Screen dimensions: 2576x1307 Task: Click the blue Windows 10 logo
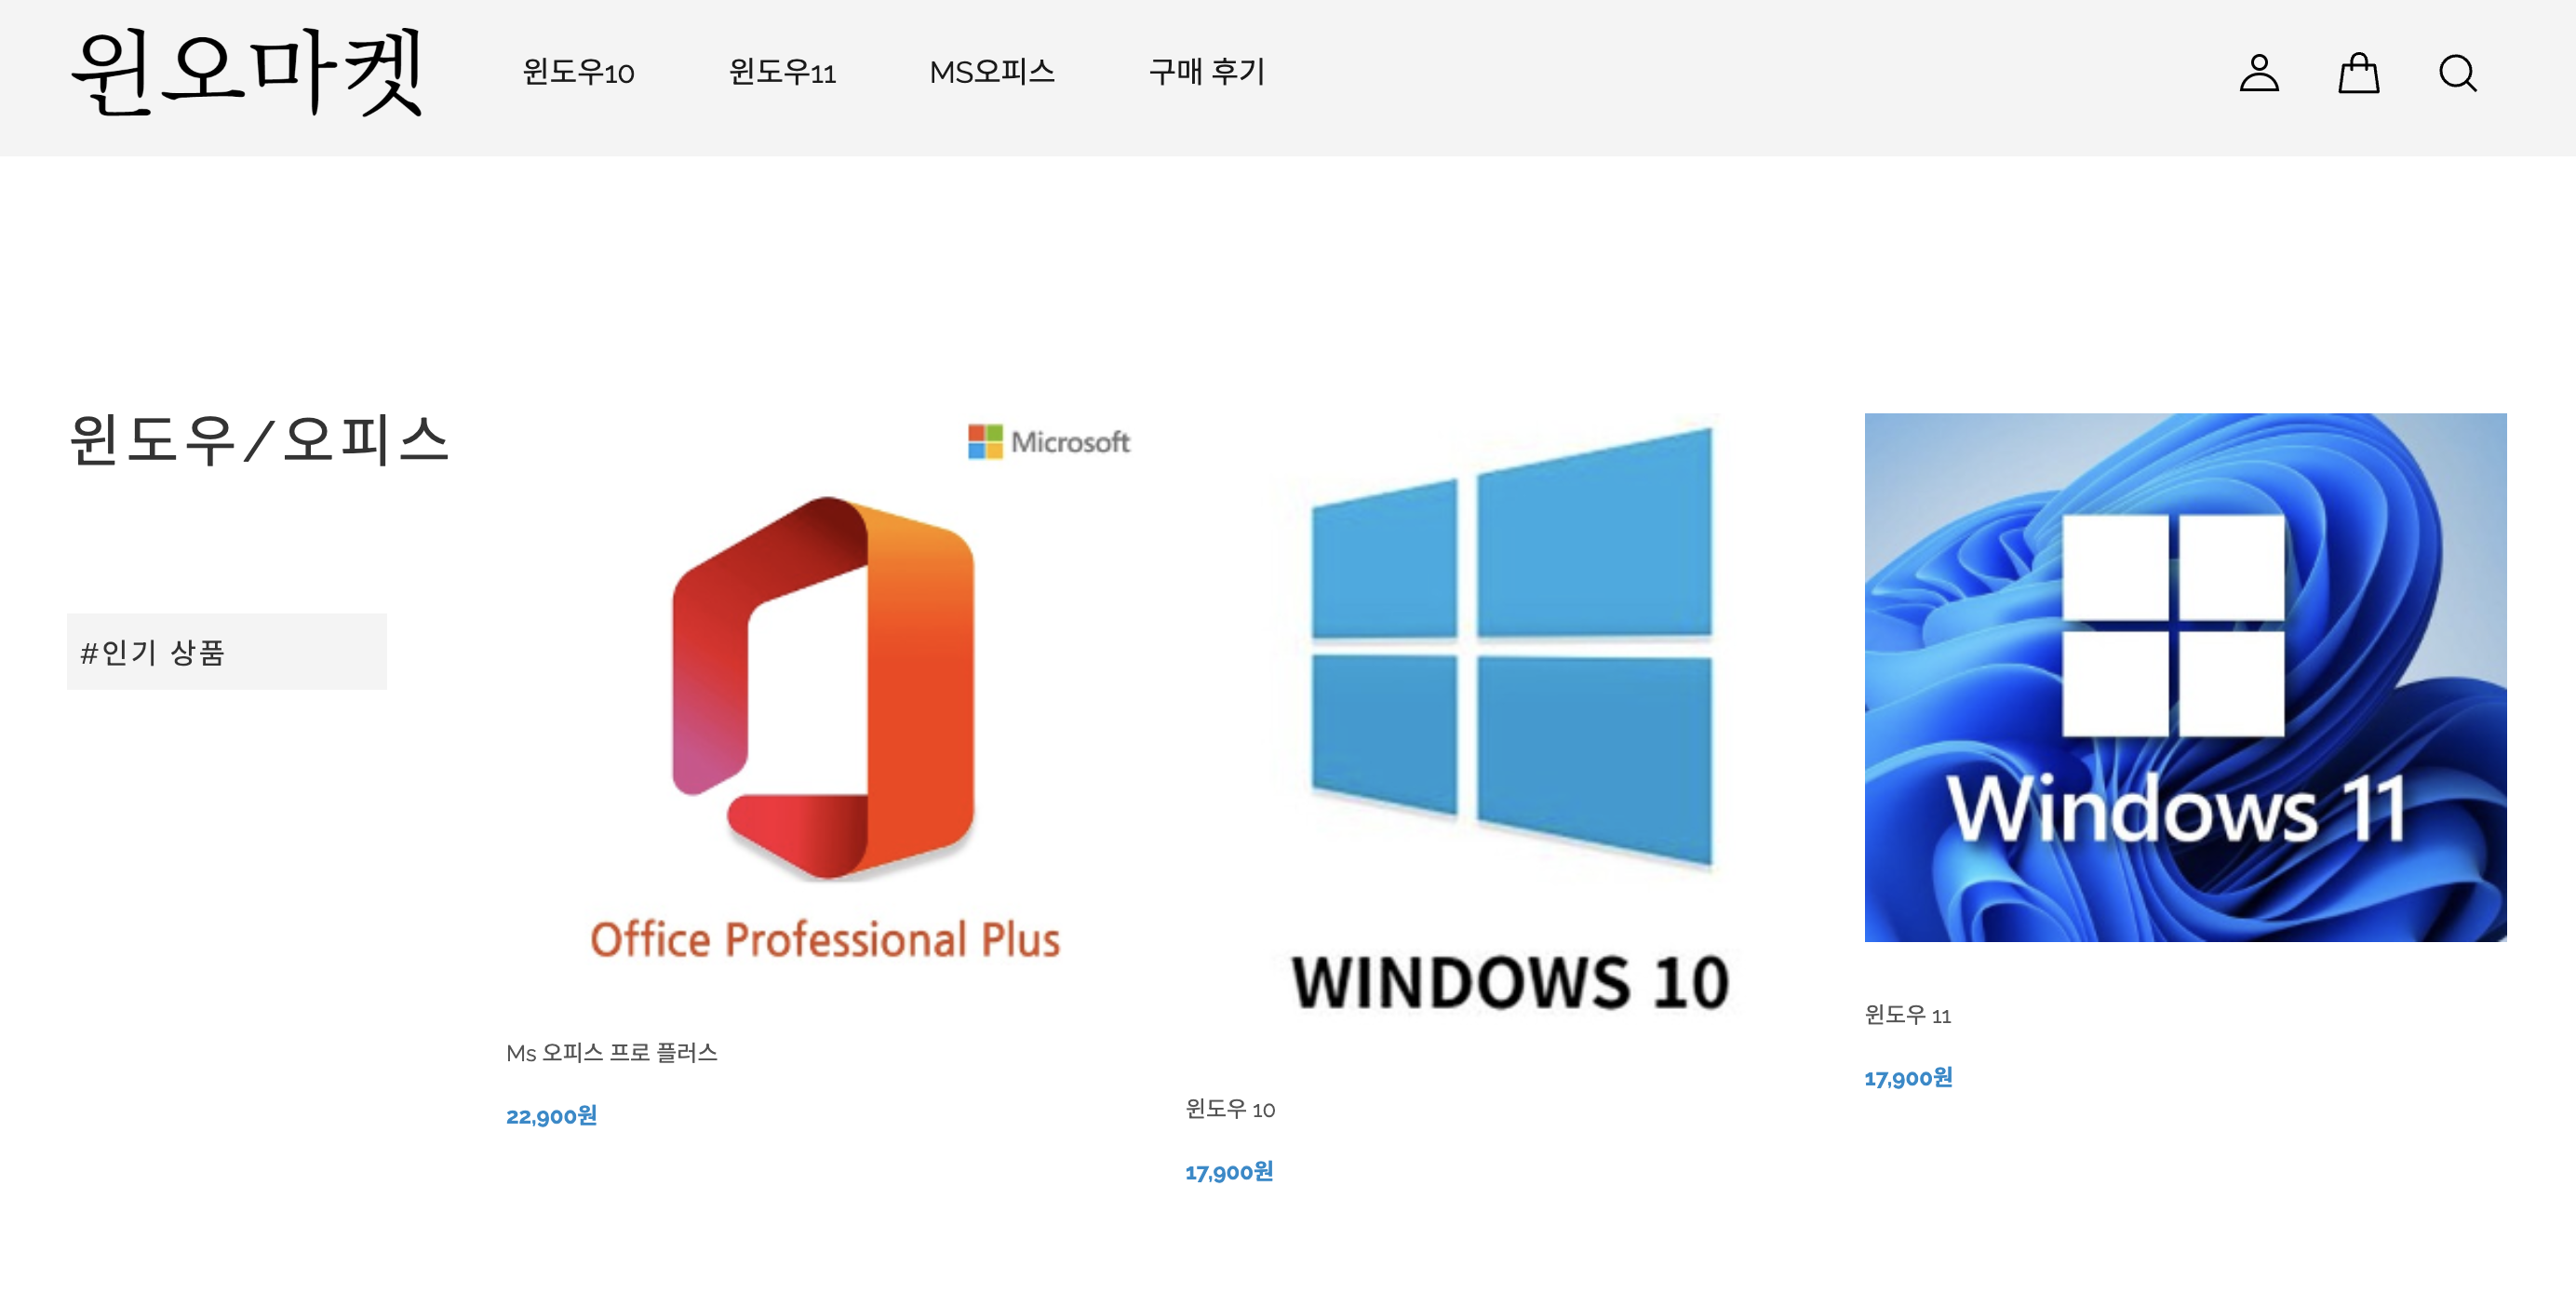click(x=1510, y=645)
